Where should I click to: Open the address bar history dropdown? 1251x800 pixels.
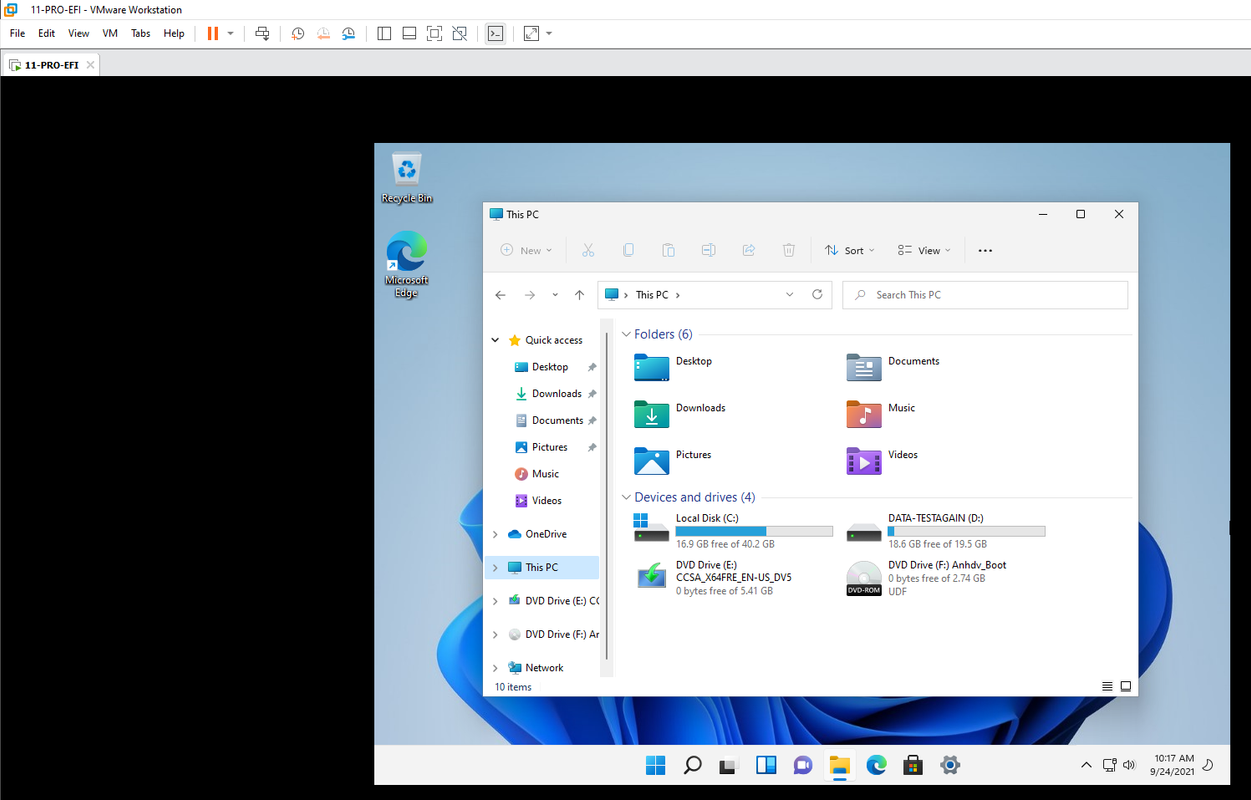click(x=790, y=295)
